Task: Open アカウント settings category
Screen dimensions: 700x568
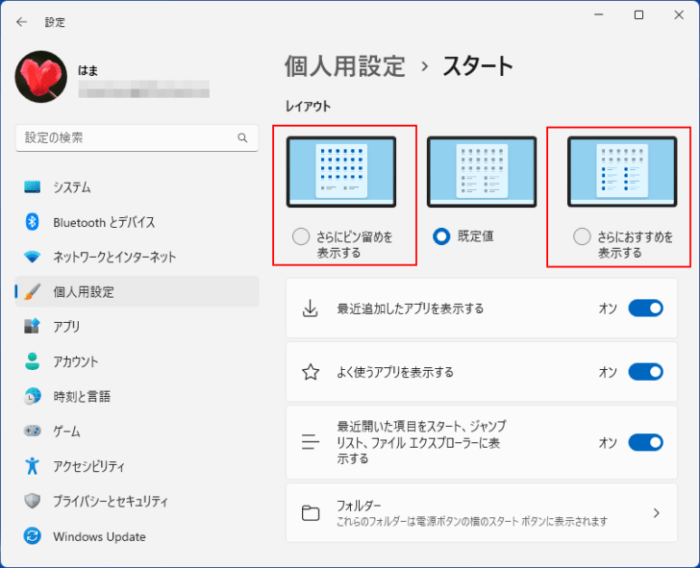Action: [137, 361]
